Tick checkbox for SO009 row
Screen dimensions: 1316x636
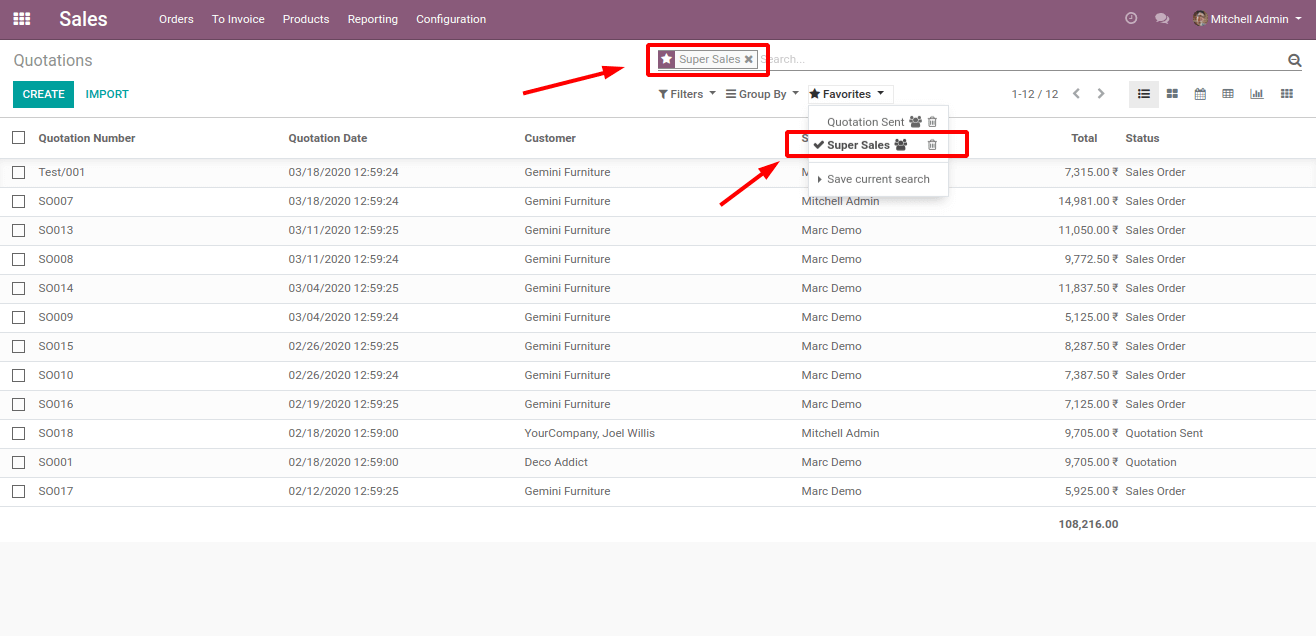click(x=18, y=317)
